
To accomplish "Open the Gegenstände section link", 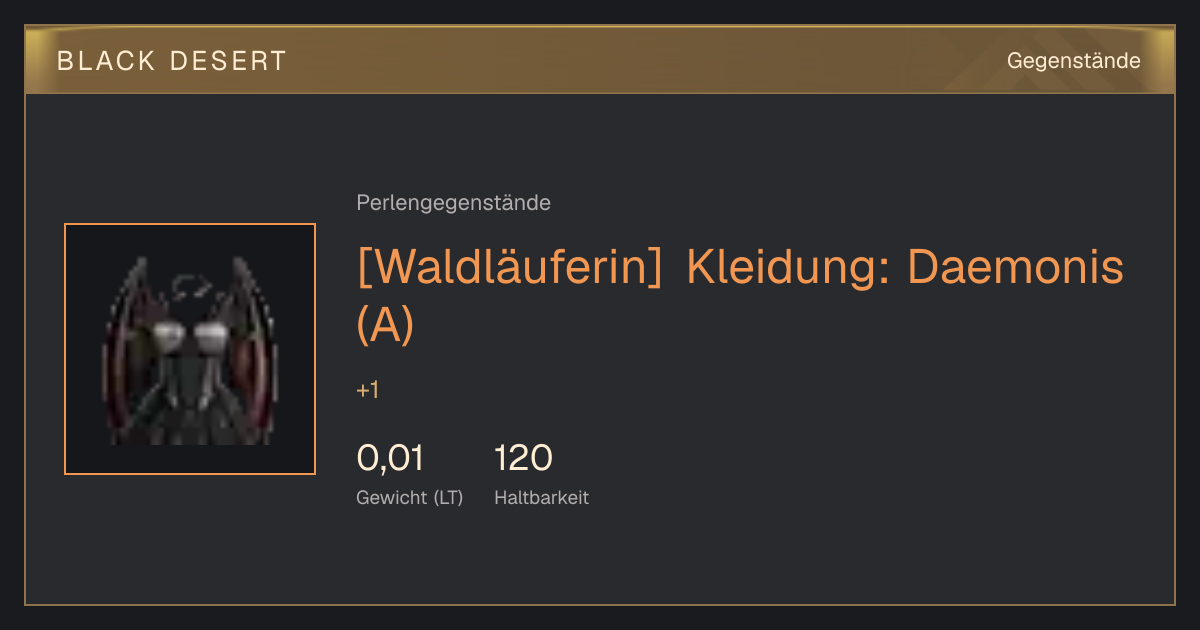I will tap(1074, 61).
